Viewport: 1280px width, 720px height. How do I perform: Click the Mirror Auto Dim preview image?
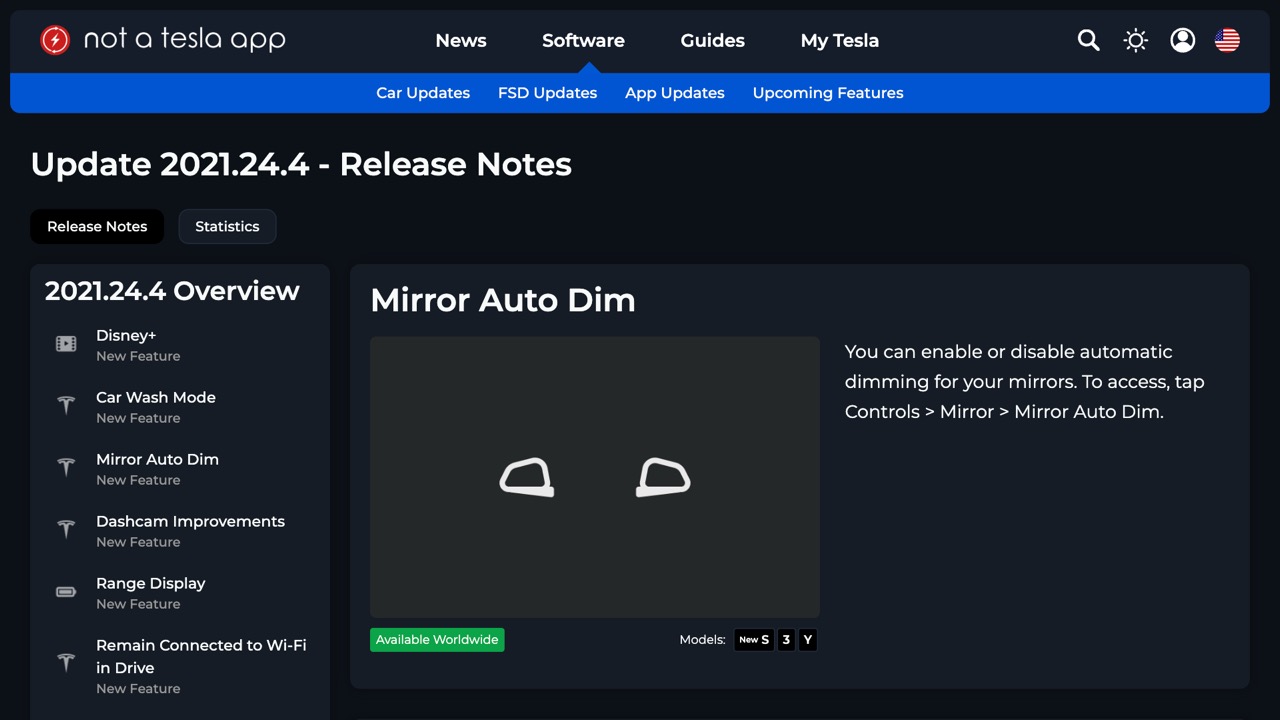click(x=594, y=477)
